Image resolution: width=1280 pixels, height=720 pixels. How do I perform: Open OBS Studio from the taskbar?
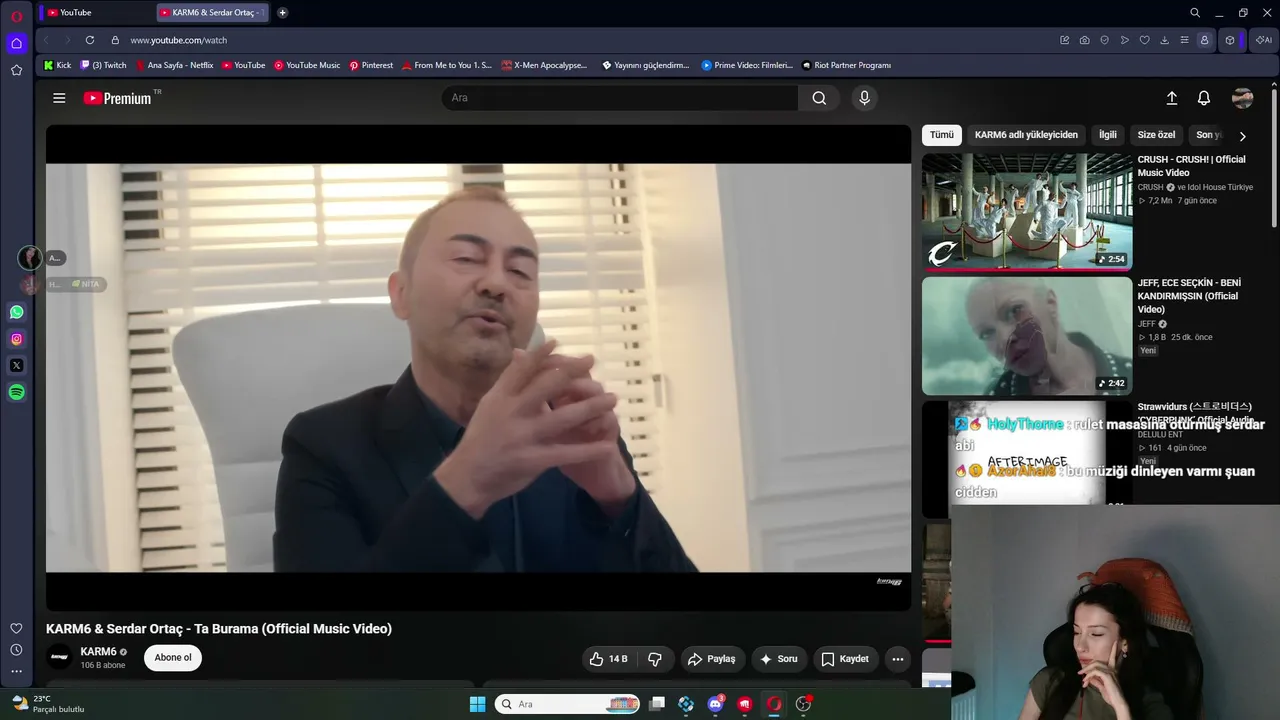803,704
